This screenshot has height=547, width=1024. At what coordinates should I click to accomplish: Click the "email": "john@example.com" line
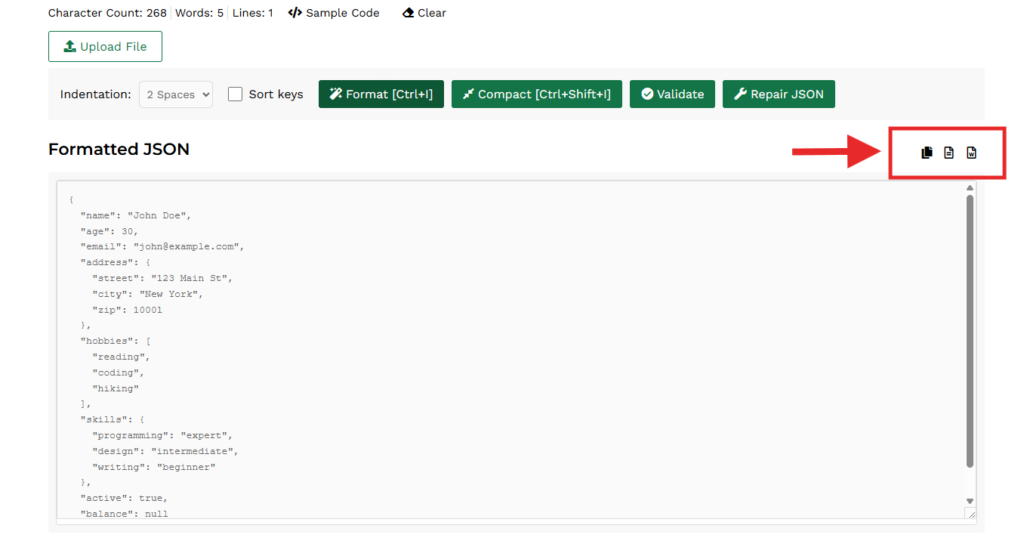[162, 247]
